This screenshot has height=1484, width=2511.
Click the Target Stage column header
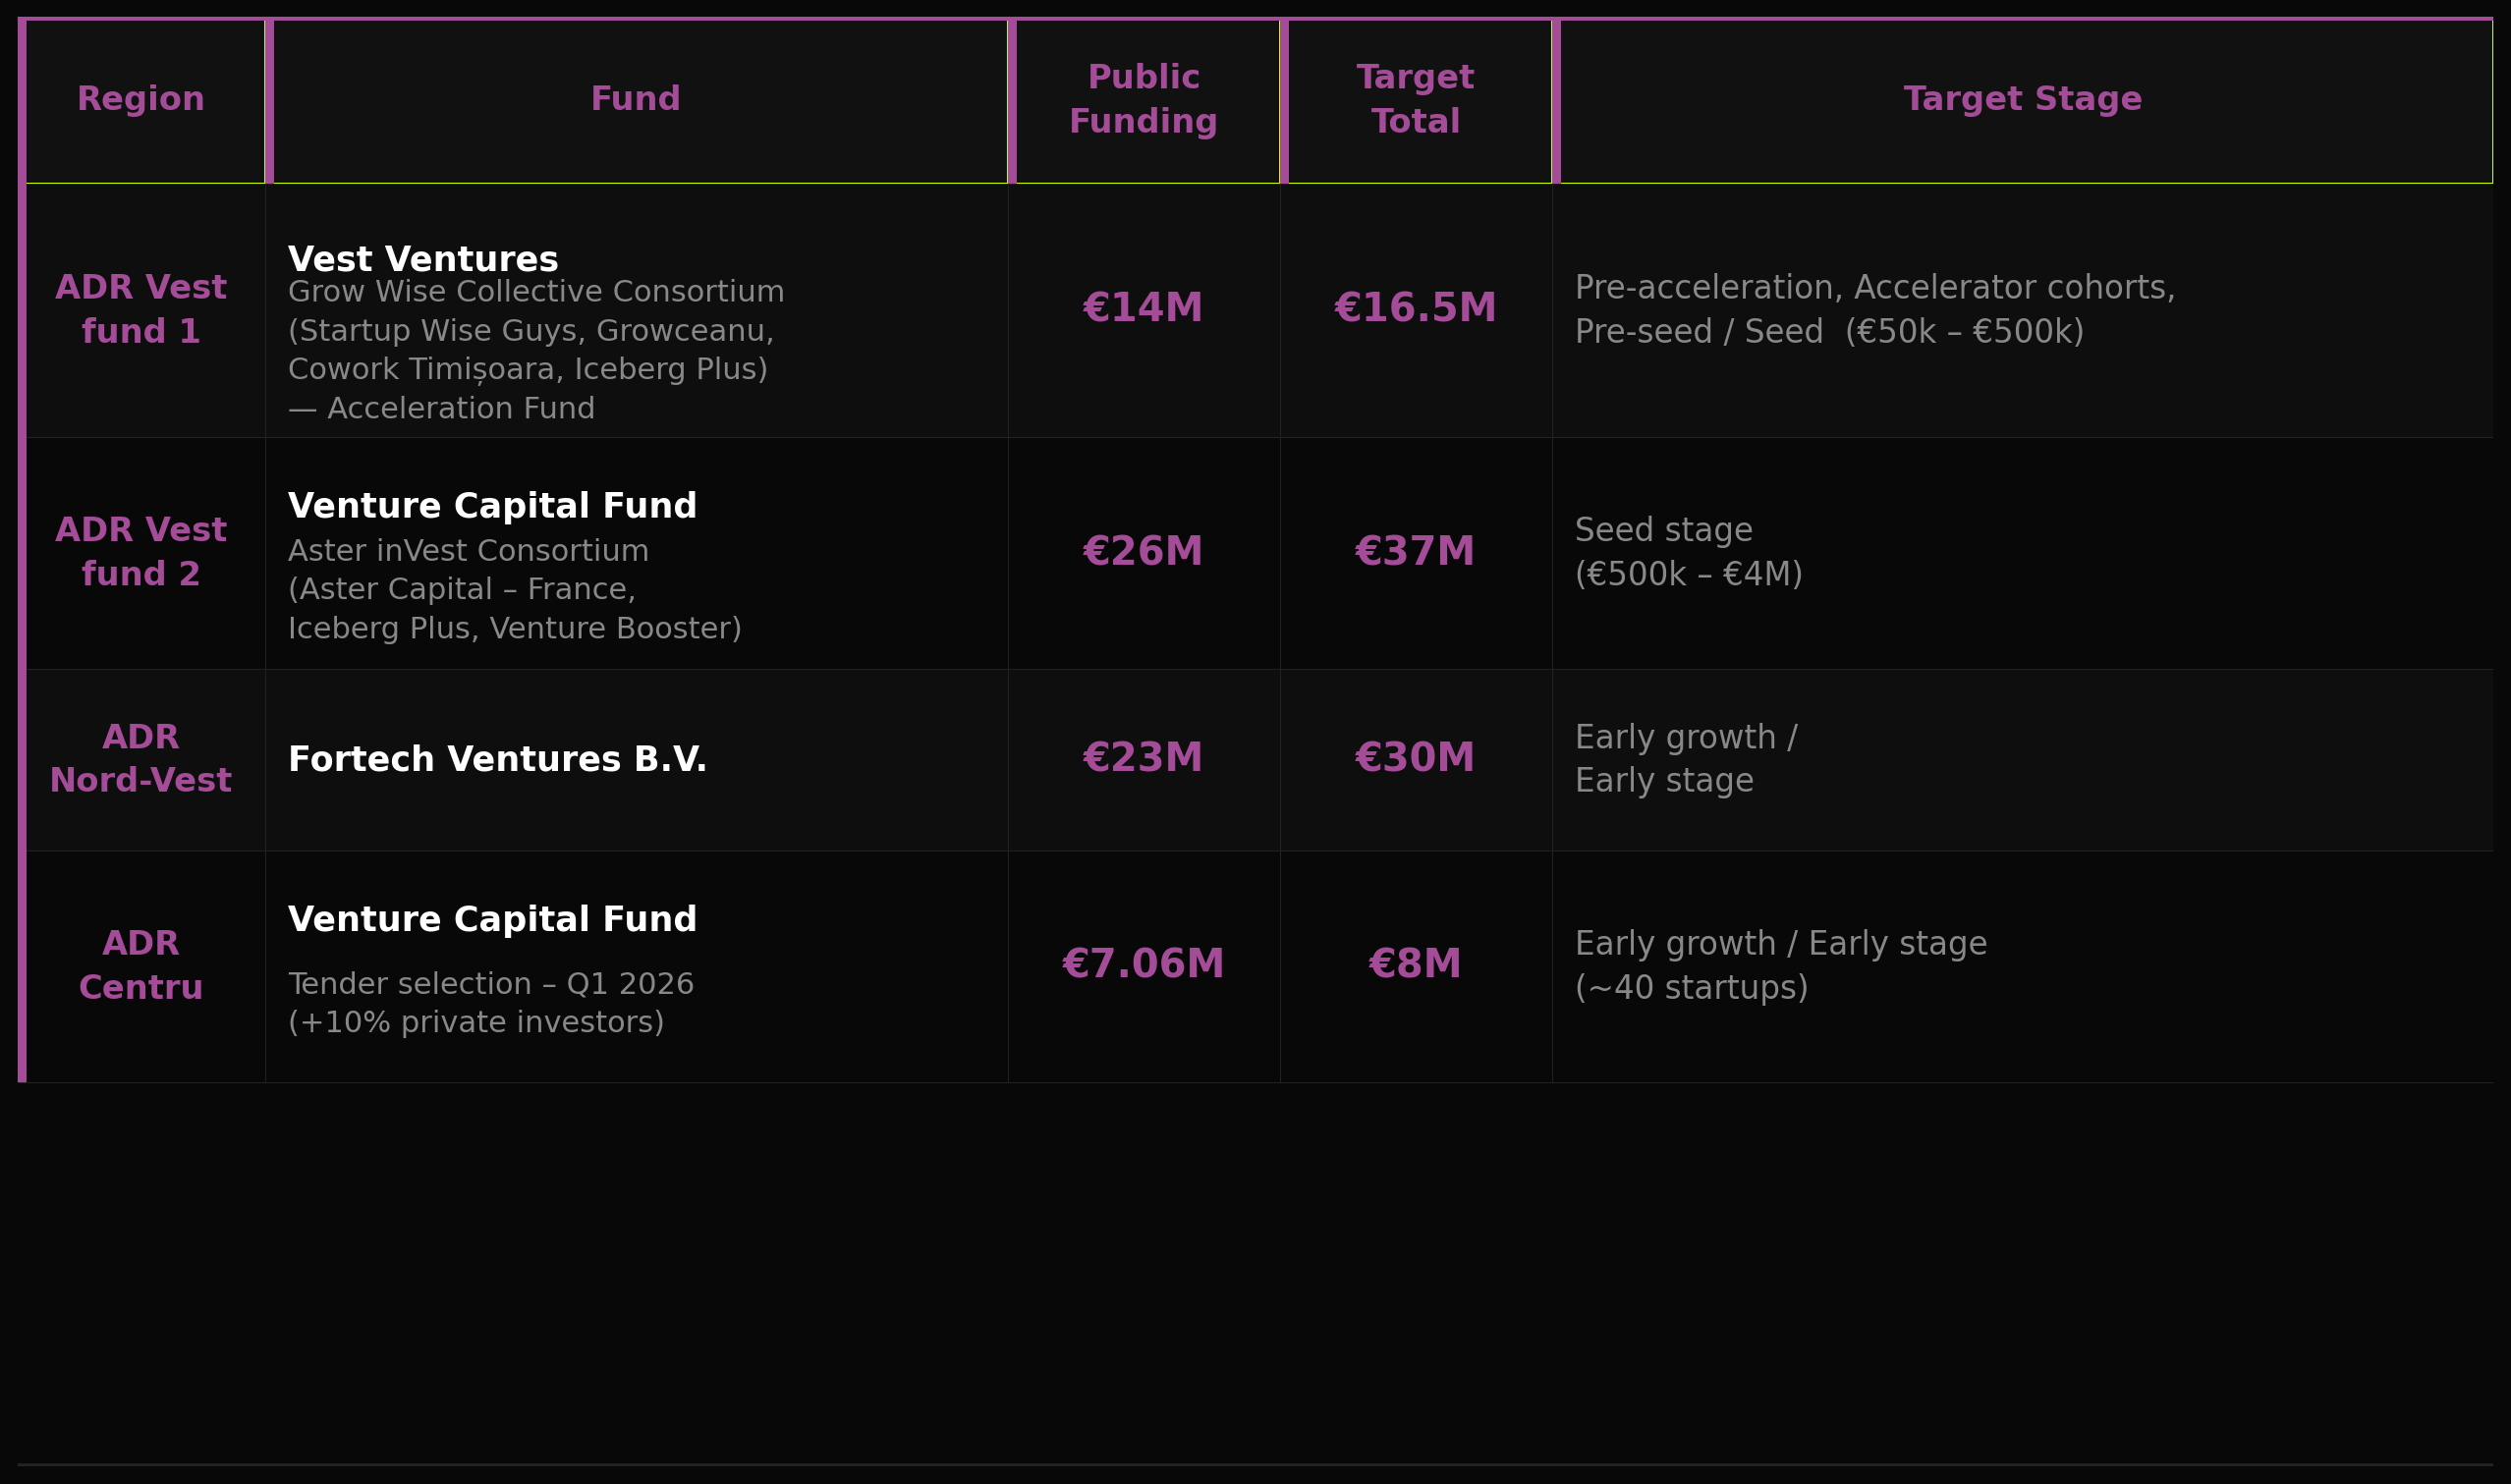tap(2022, 100)
